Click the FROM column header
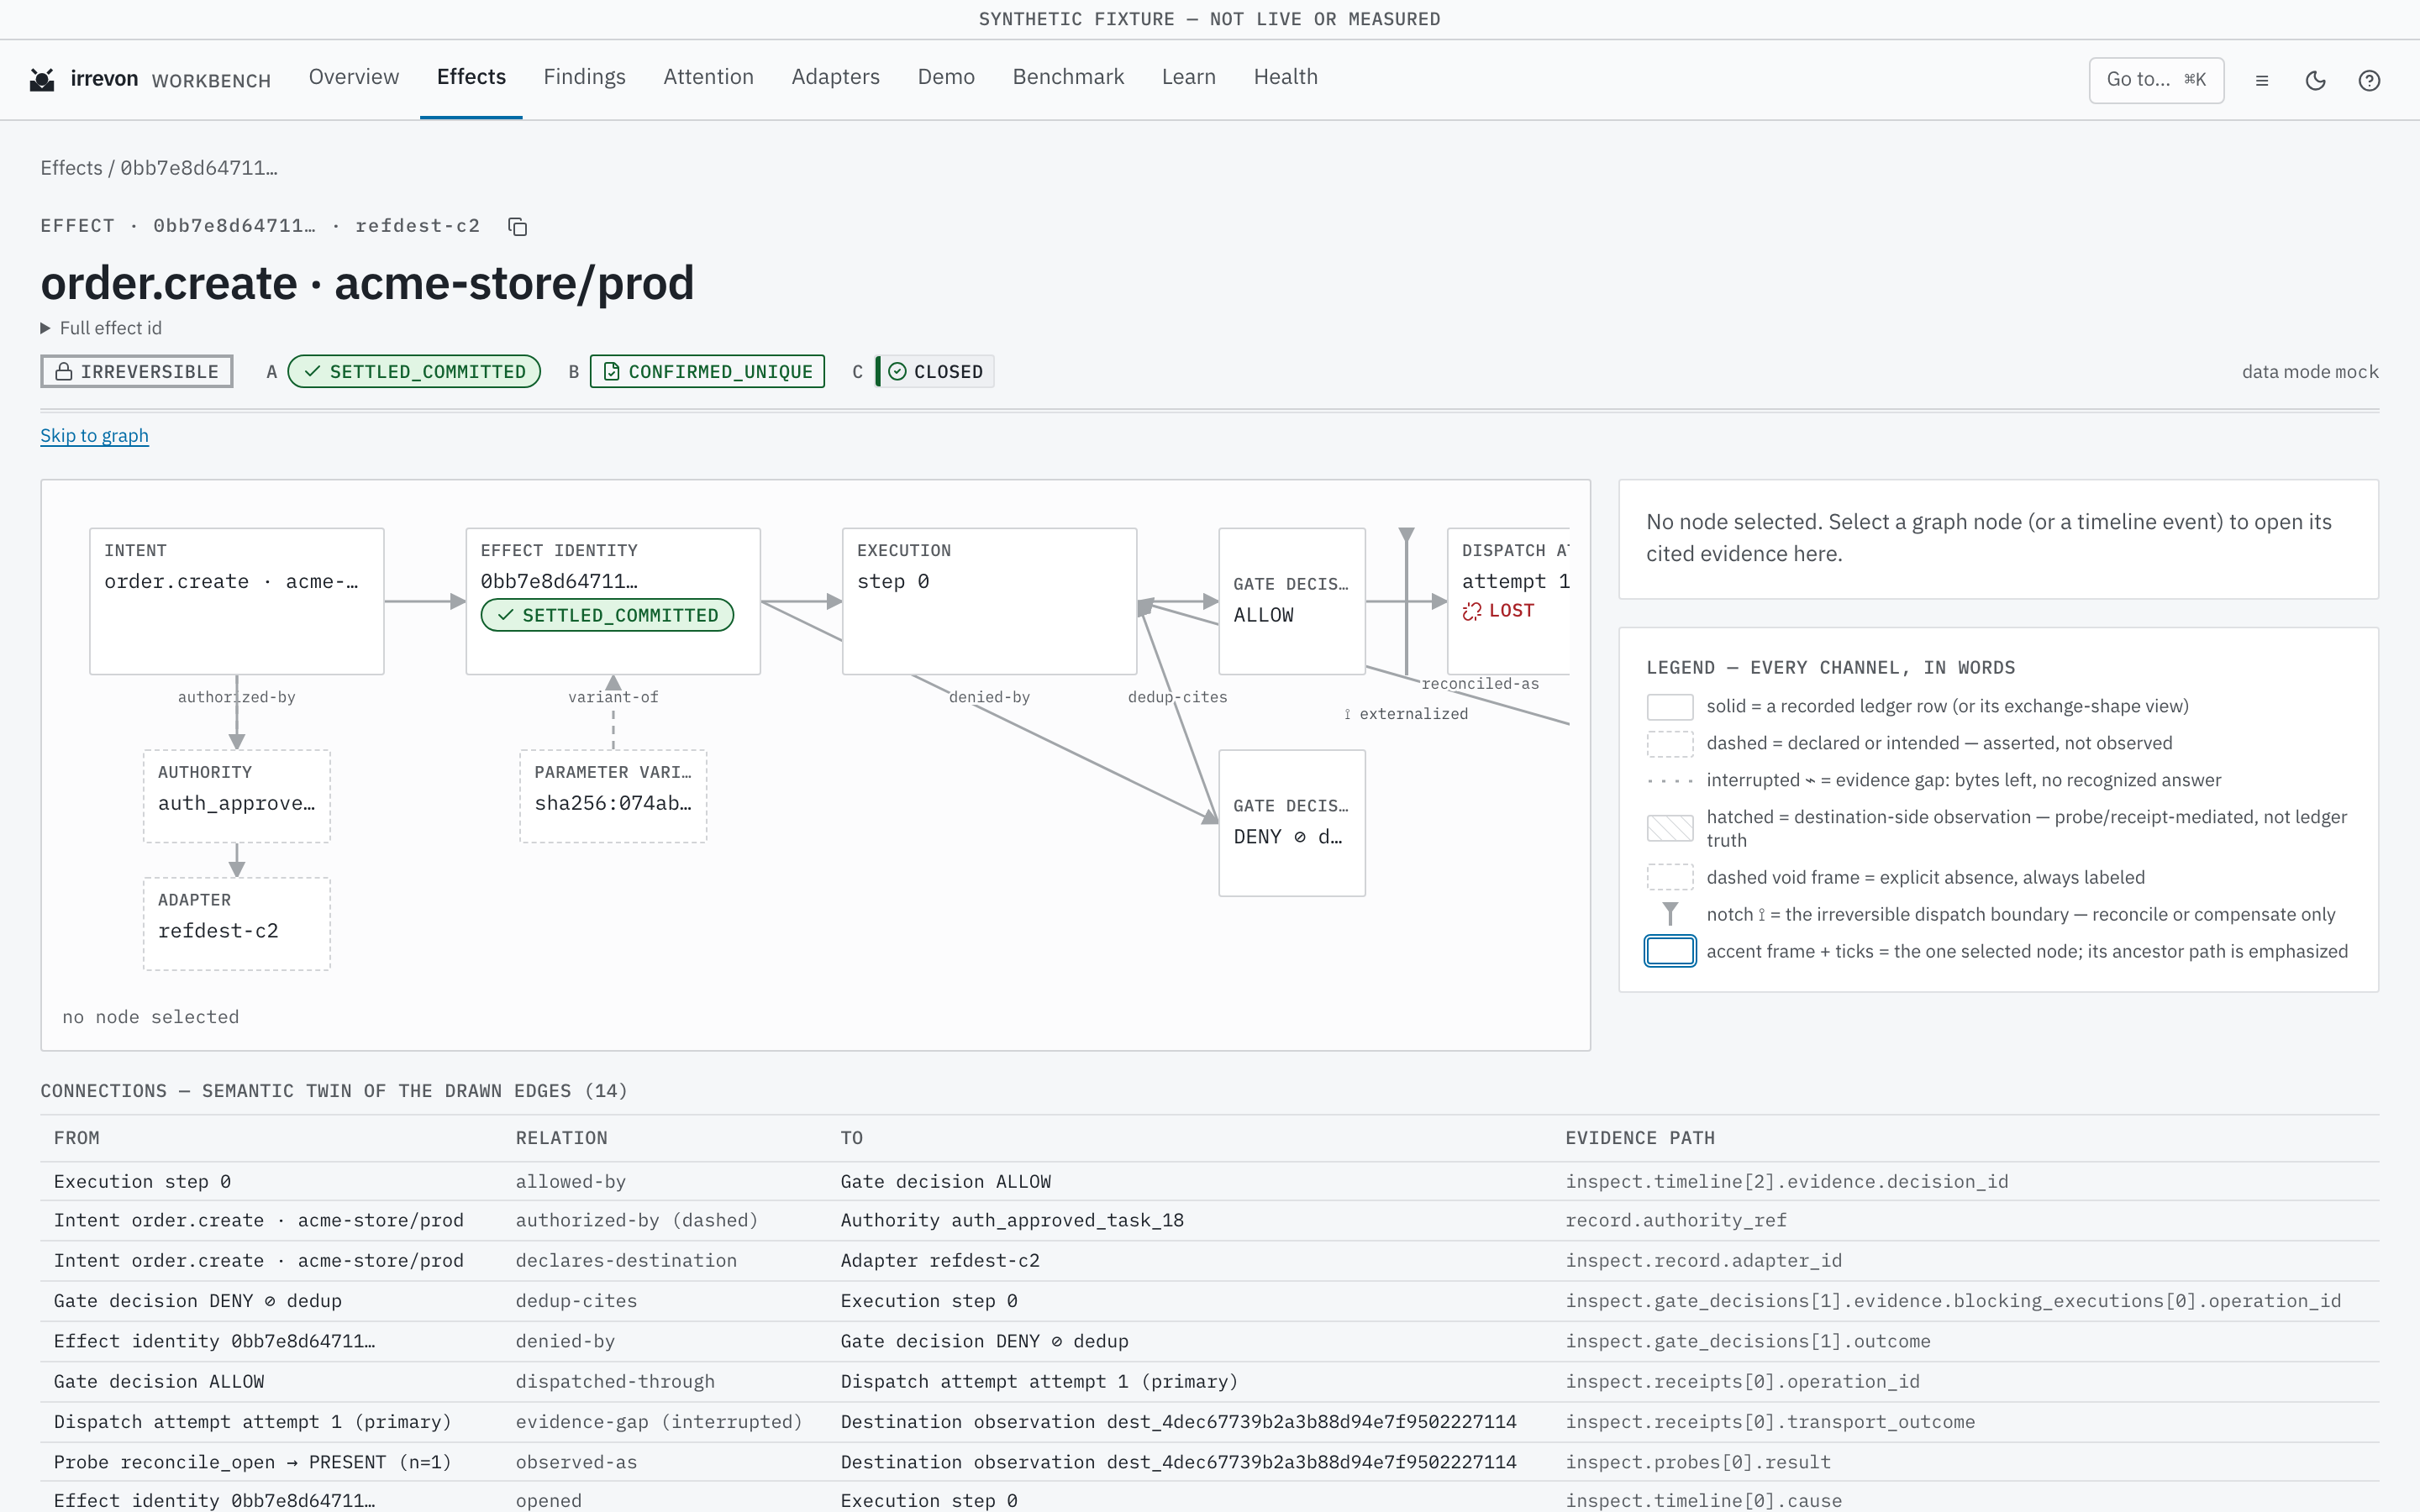 pos(77,1138)
